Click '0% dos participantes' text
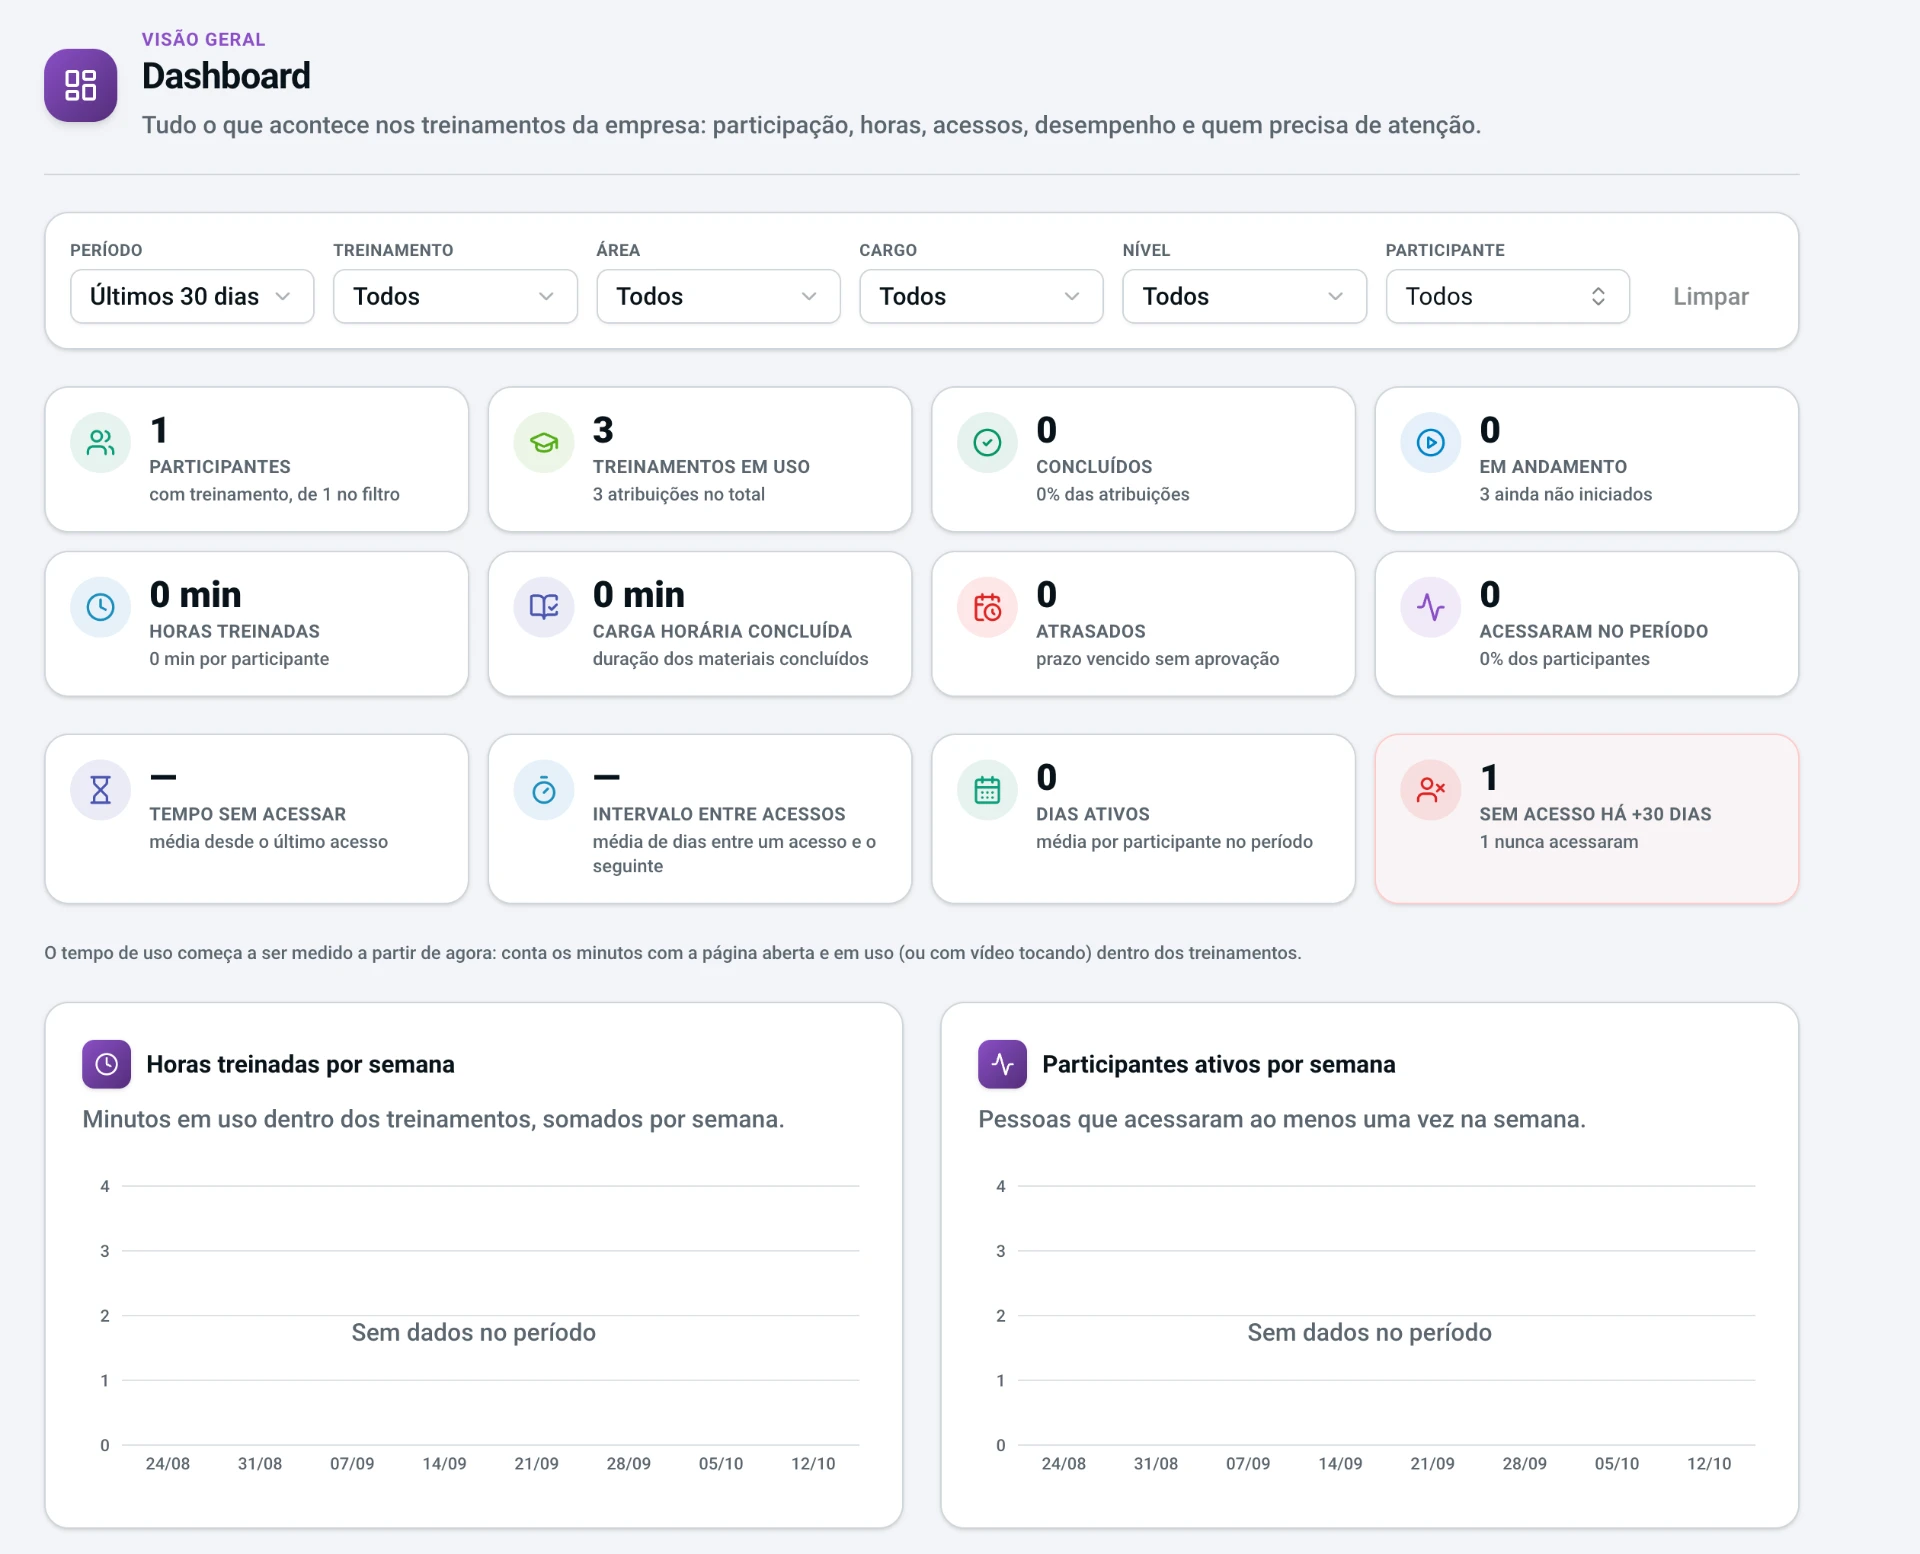Image resolution: width=1920 pixels, height=1554 pixels. coord(1564,659)
